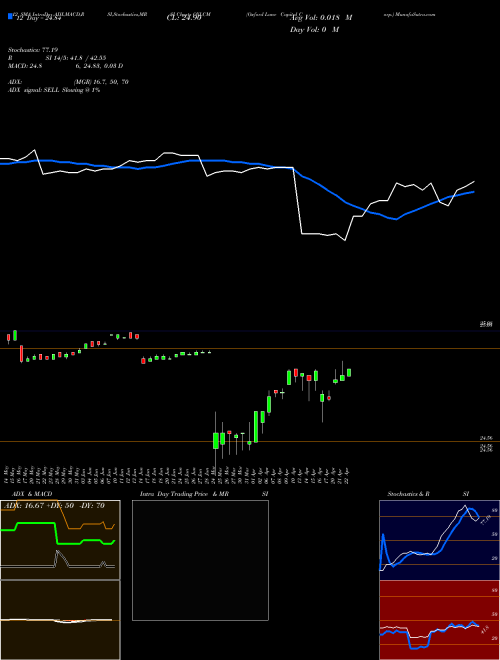Viewport: 500px width, 660px height.
Task: Click the white price line's lowest point
Action: coord(345,240)
